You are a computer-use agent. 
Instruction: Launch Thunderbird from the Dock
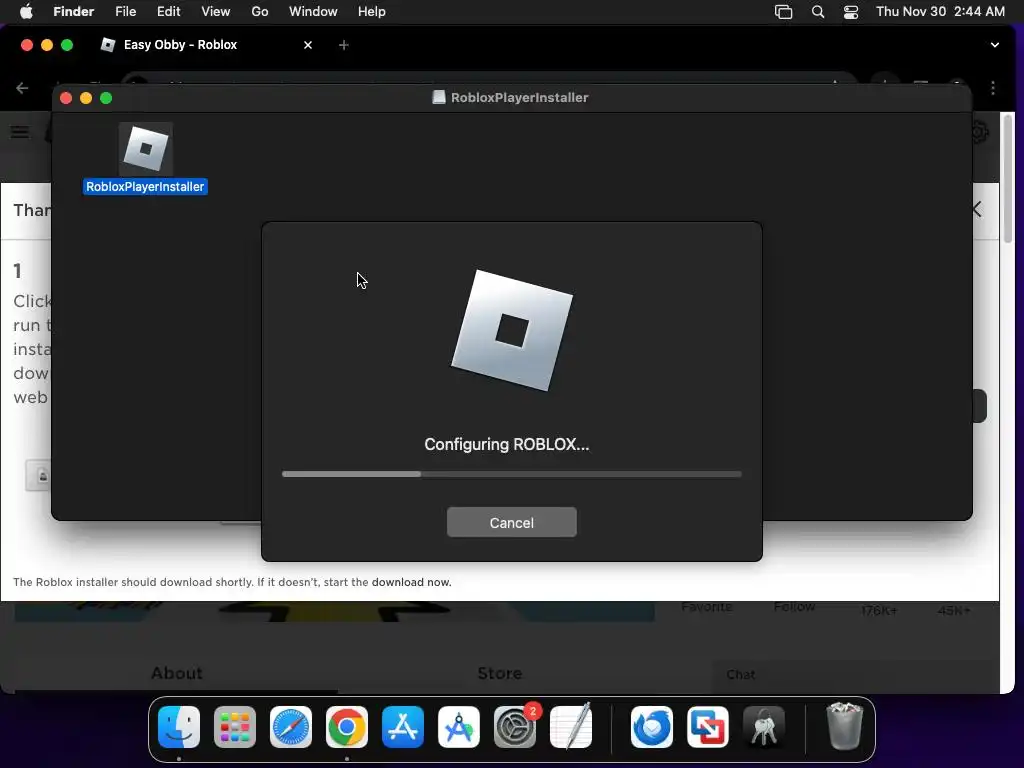(652, 727)
